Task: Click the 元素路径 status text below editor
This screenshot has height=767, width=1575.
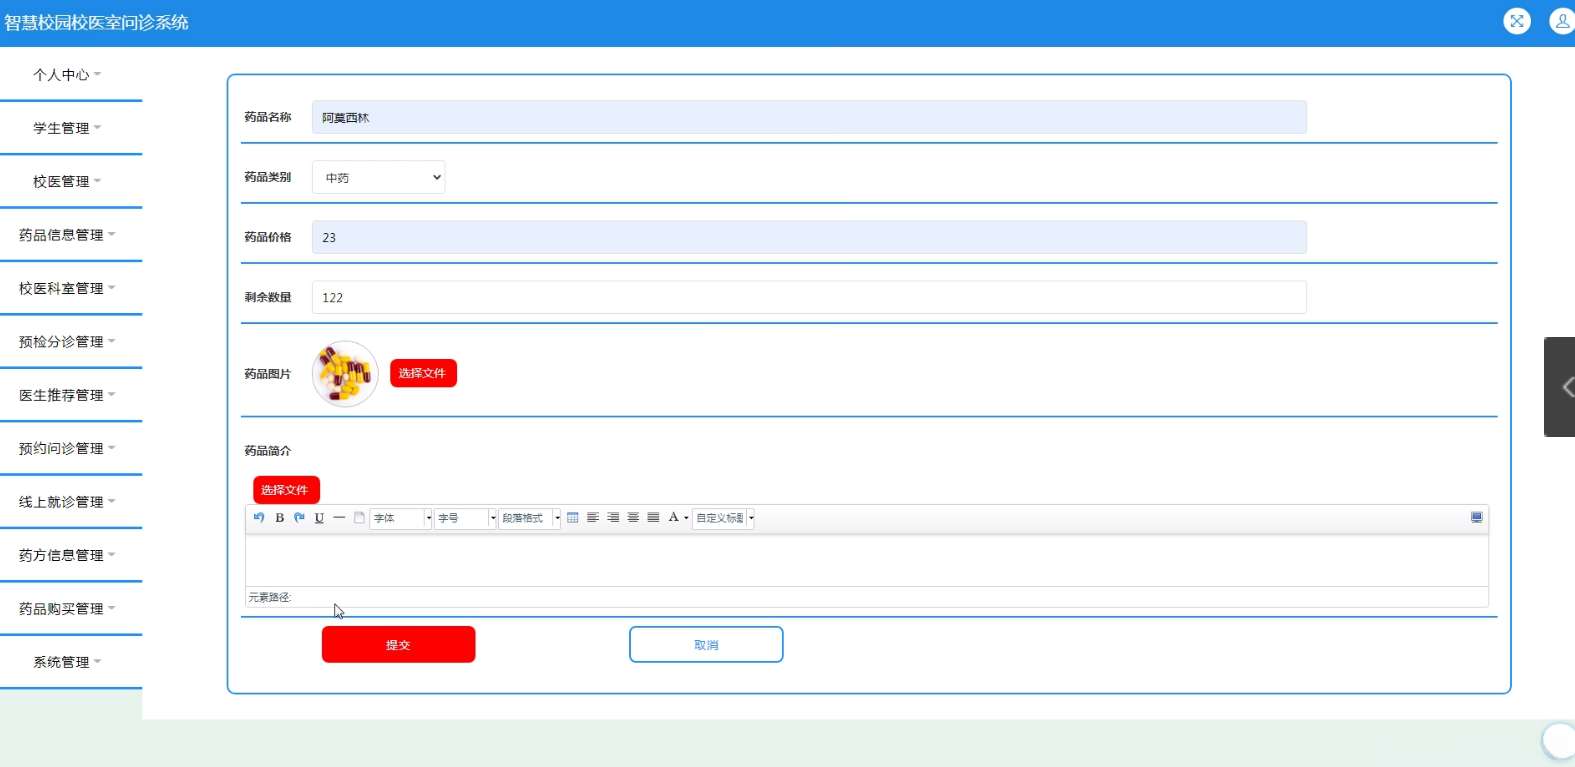Action: coord(270,597)
